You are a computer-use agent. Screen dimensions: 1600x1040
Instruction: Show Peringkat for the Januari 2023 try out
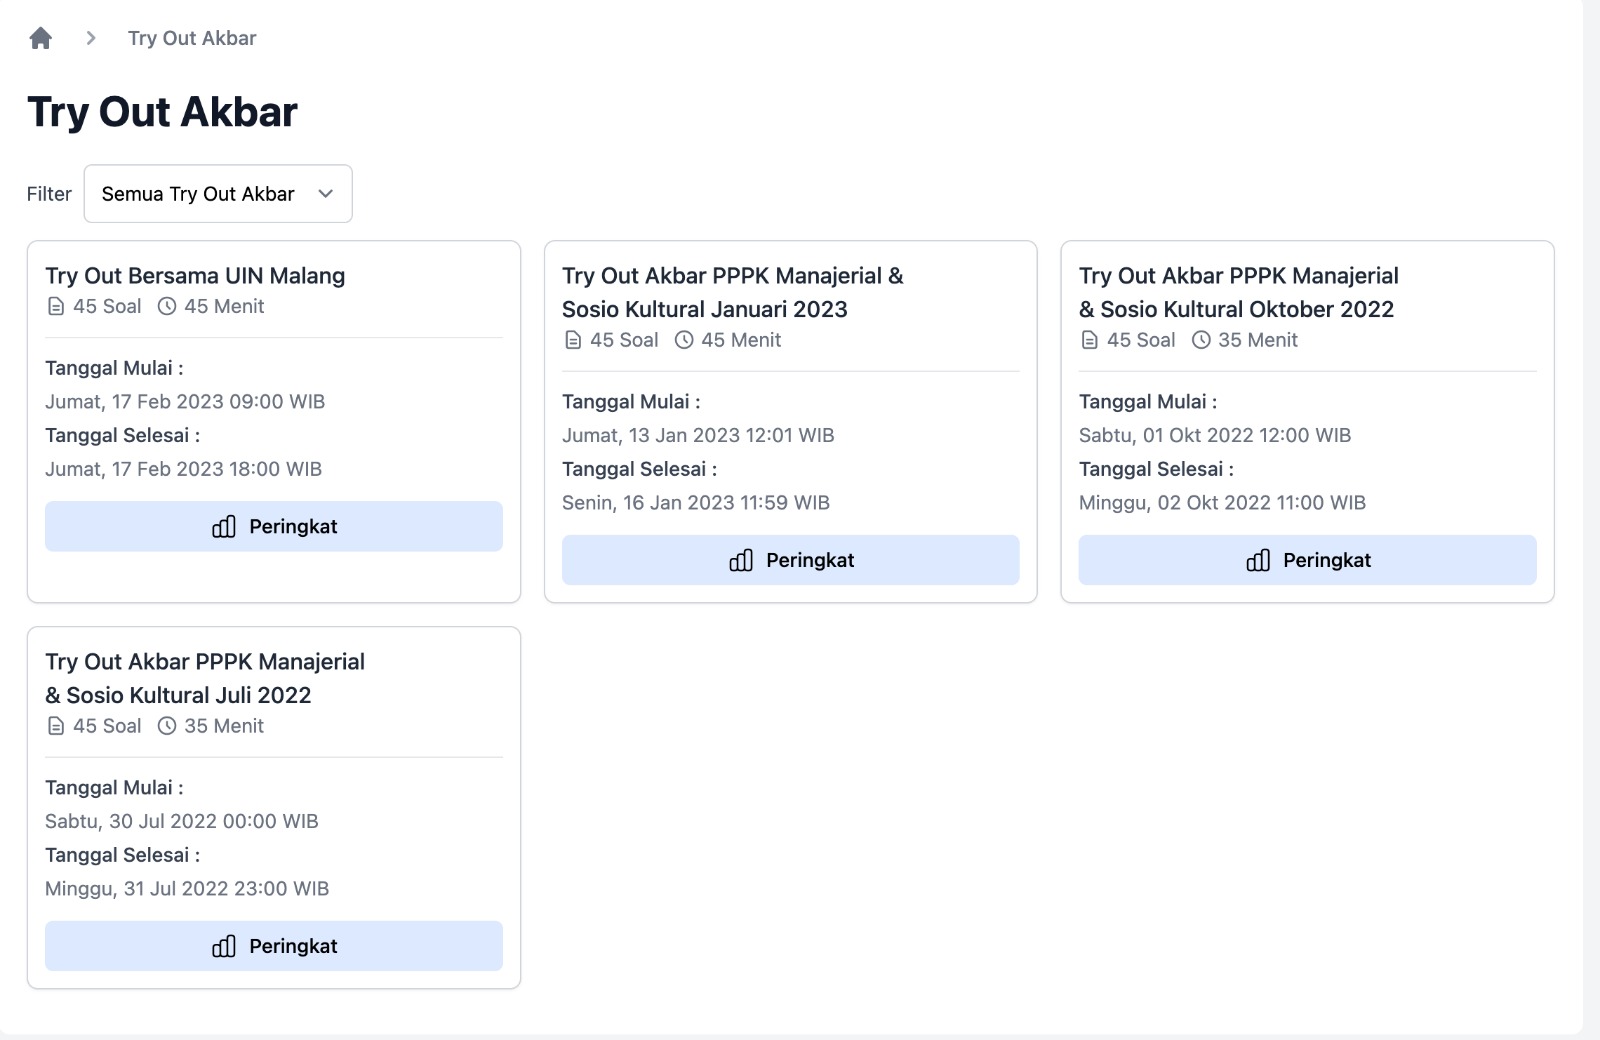point(790,560)
